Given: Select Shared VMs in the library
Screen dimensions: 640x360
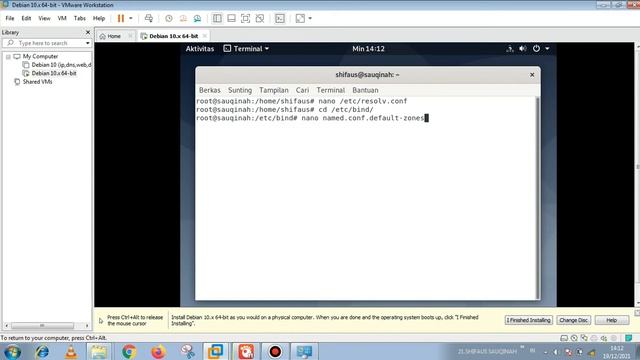Looking at the screenshot, I should (37, 82).
